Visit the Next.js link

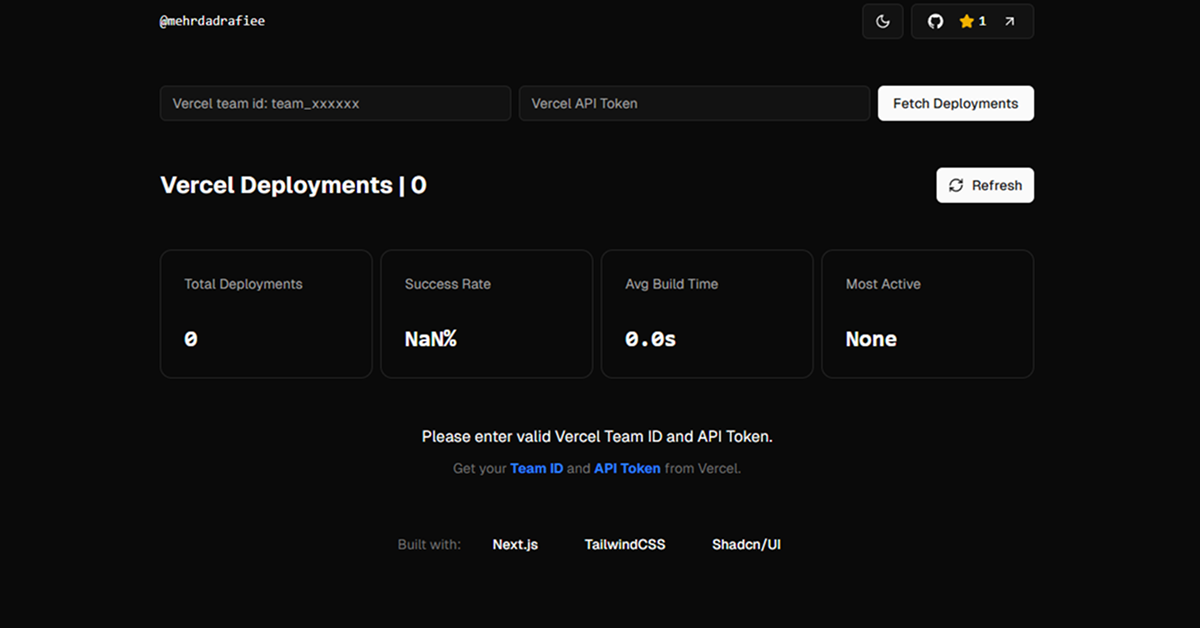515,544
